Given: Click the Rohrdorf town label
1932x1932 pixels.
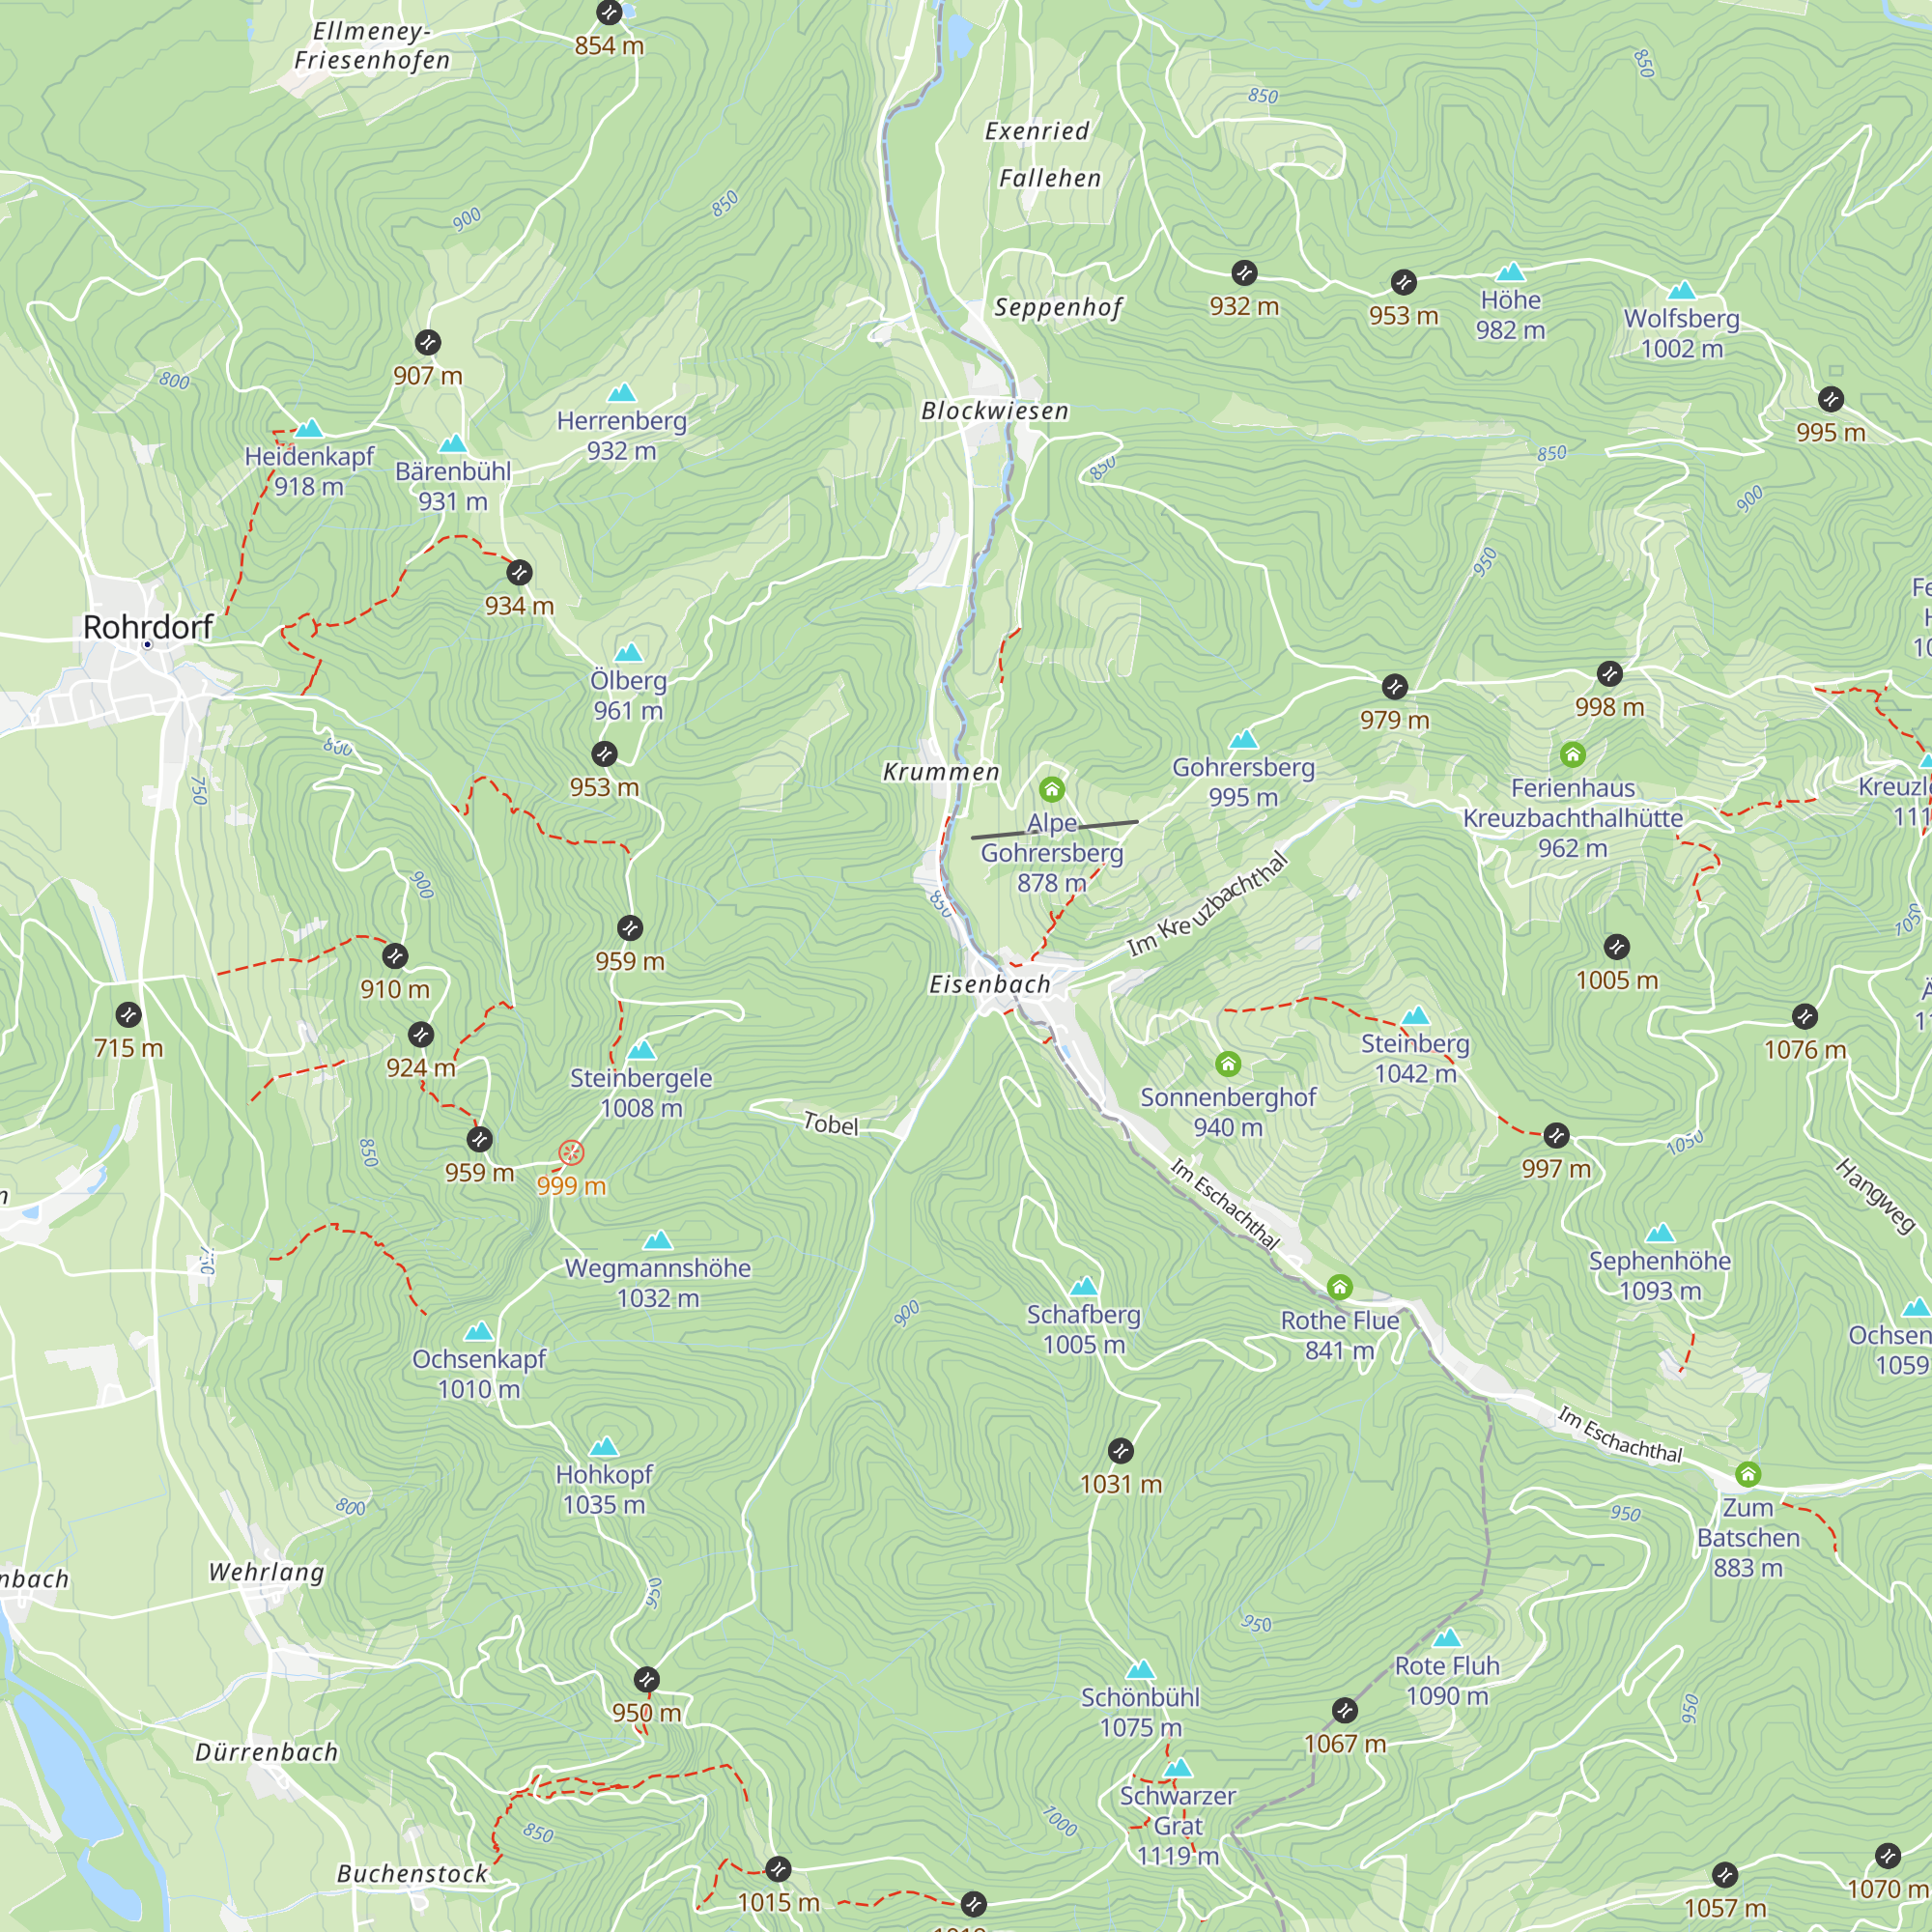Looking at the screenshot, I should click(x=148, y=627).
